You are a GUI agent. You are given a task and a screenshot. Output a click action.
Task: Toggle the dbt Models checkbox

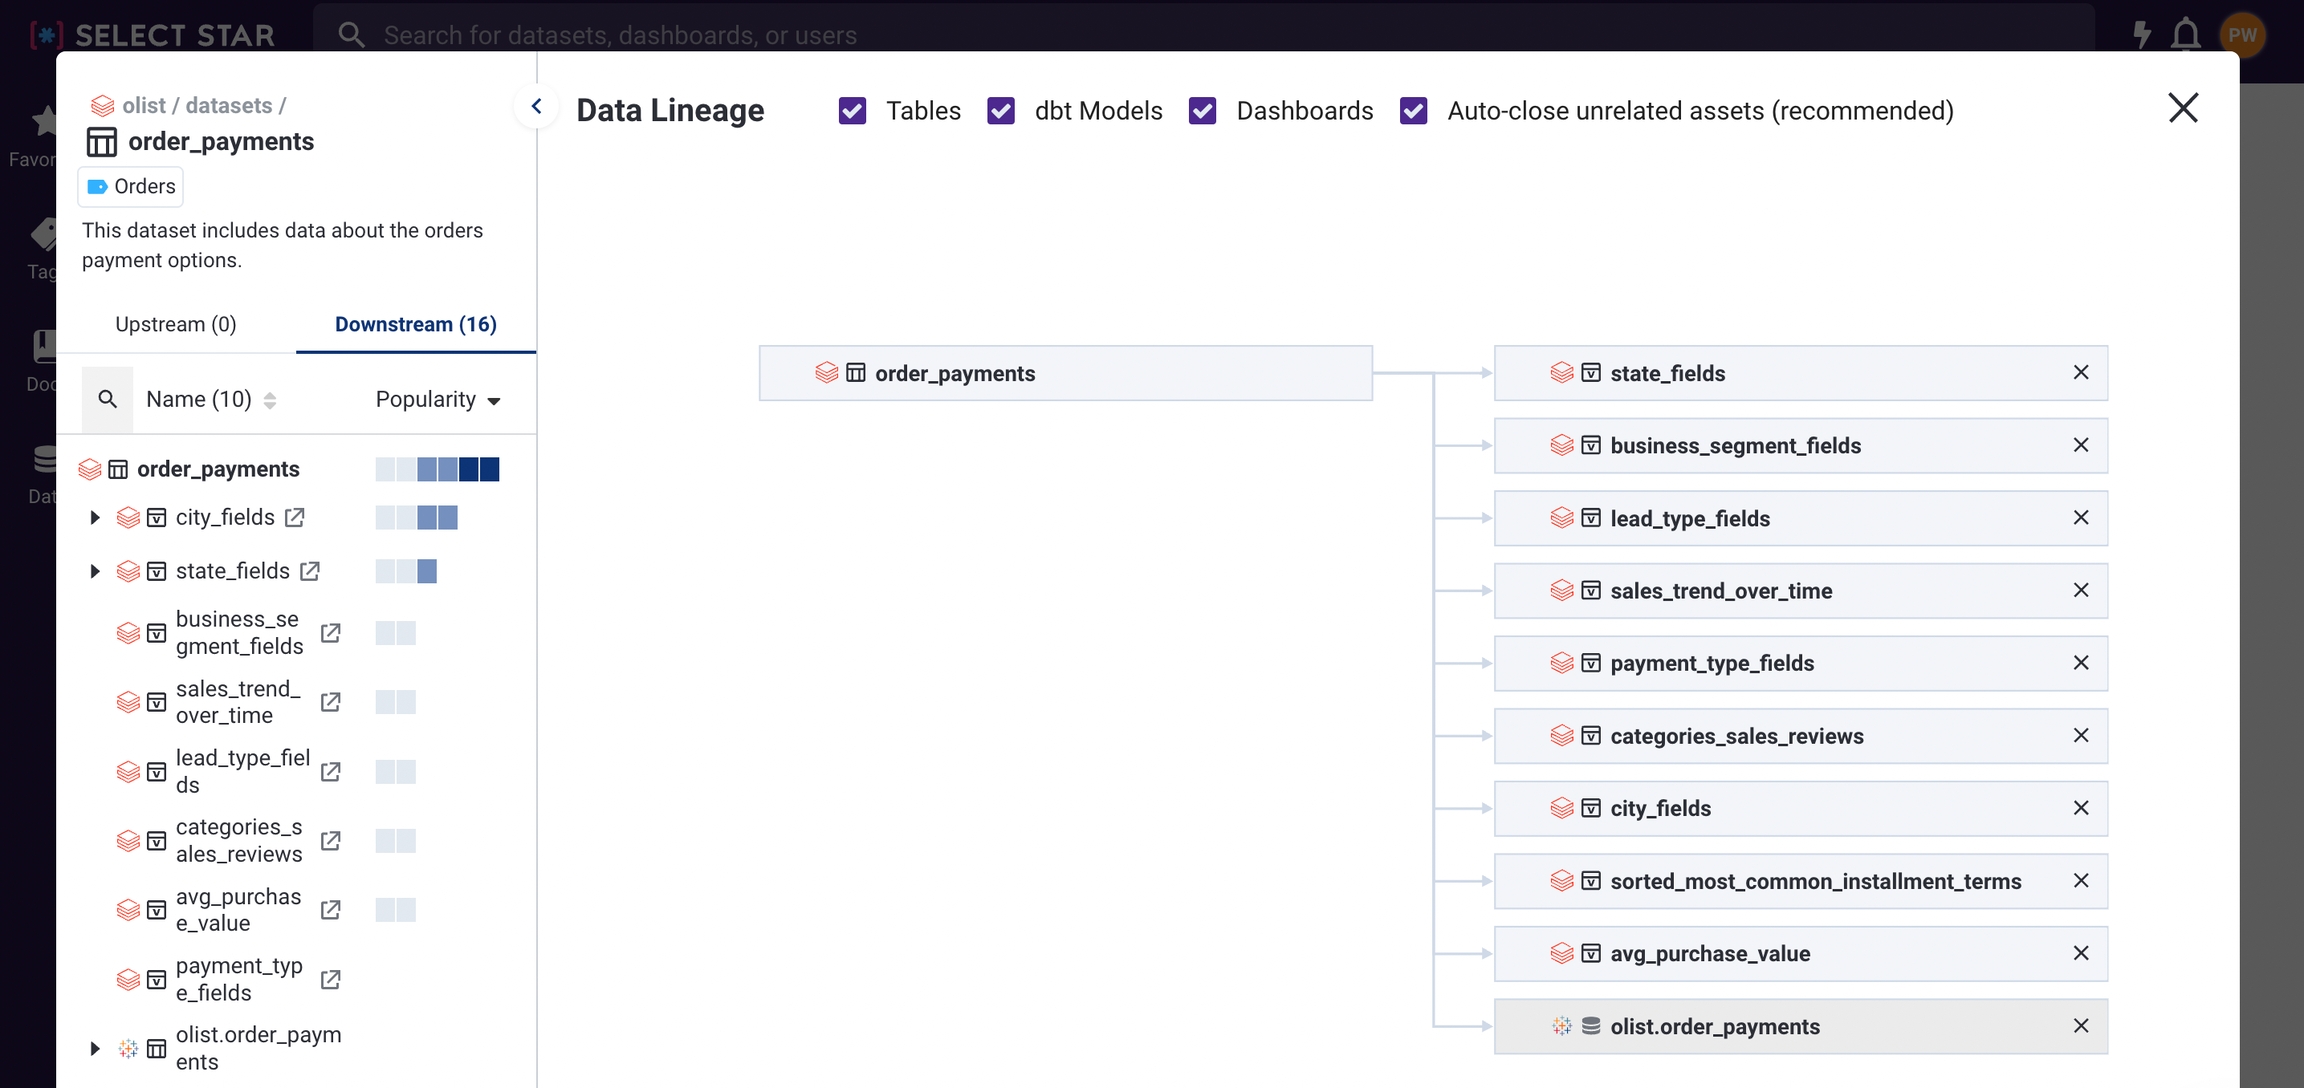(1001, 111)
